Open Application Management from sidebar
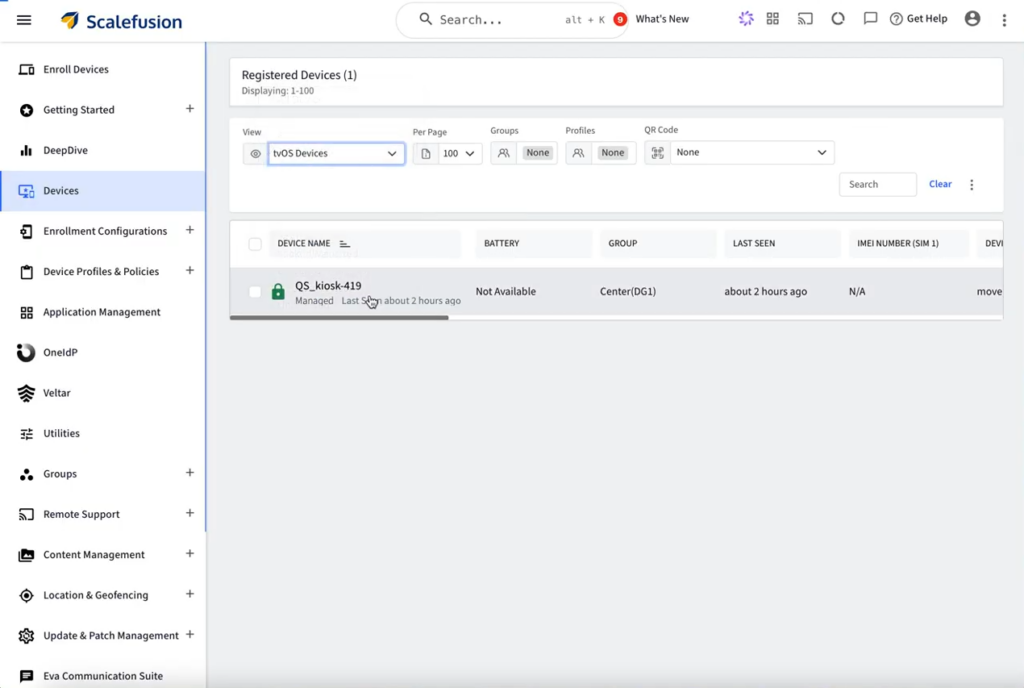This screenshot has width=1024, height=688. 103,312
